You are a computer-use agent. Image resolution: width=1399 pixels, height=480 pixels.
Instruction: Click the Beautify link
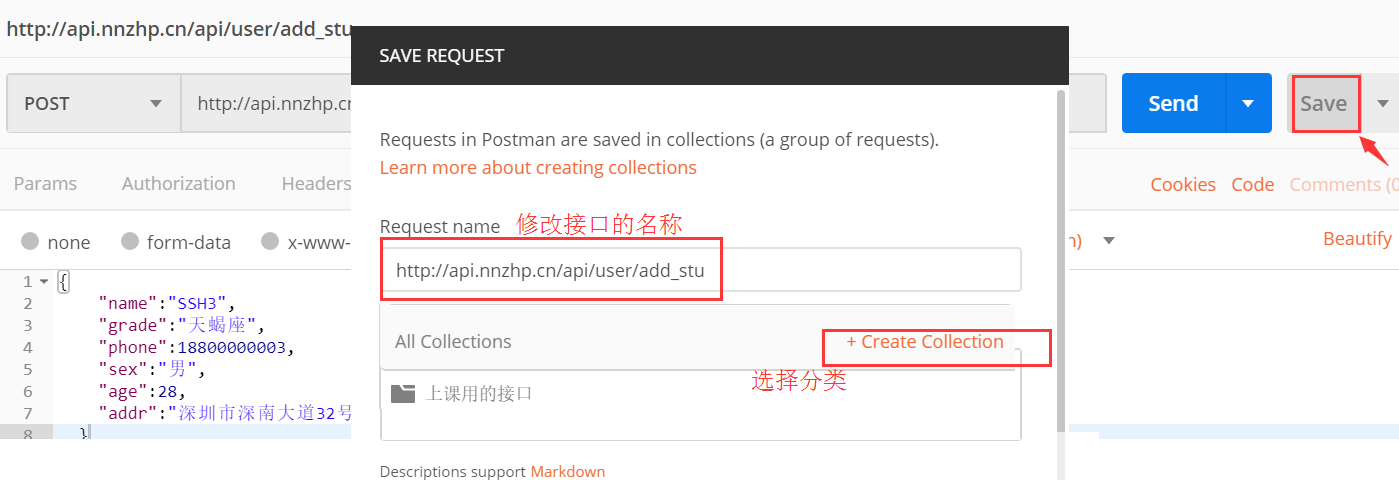click(1357, 238)
